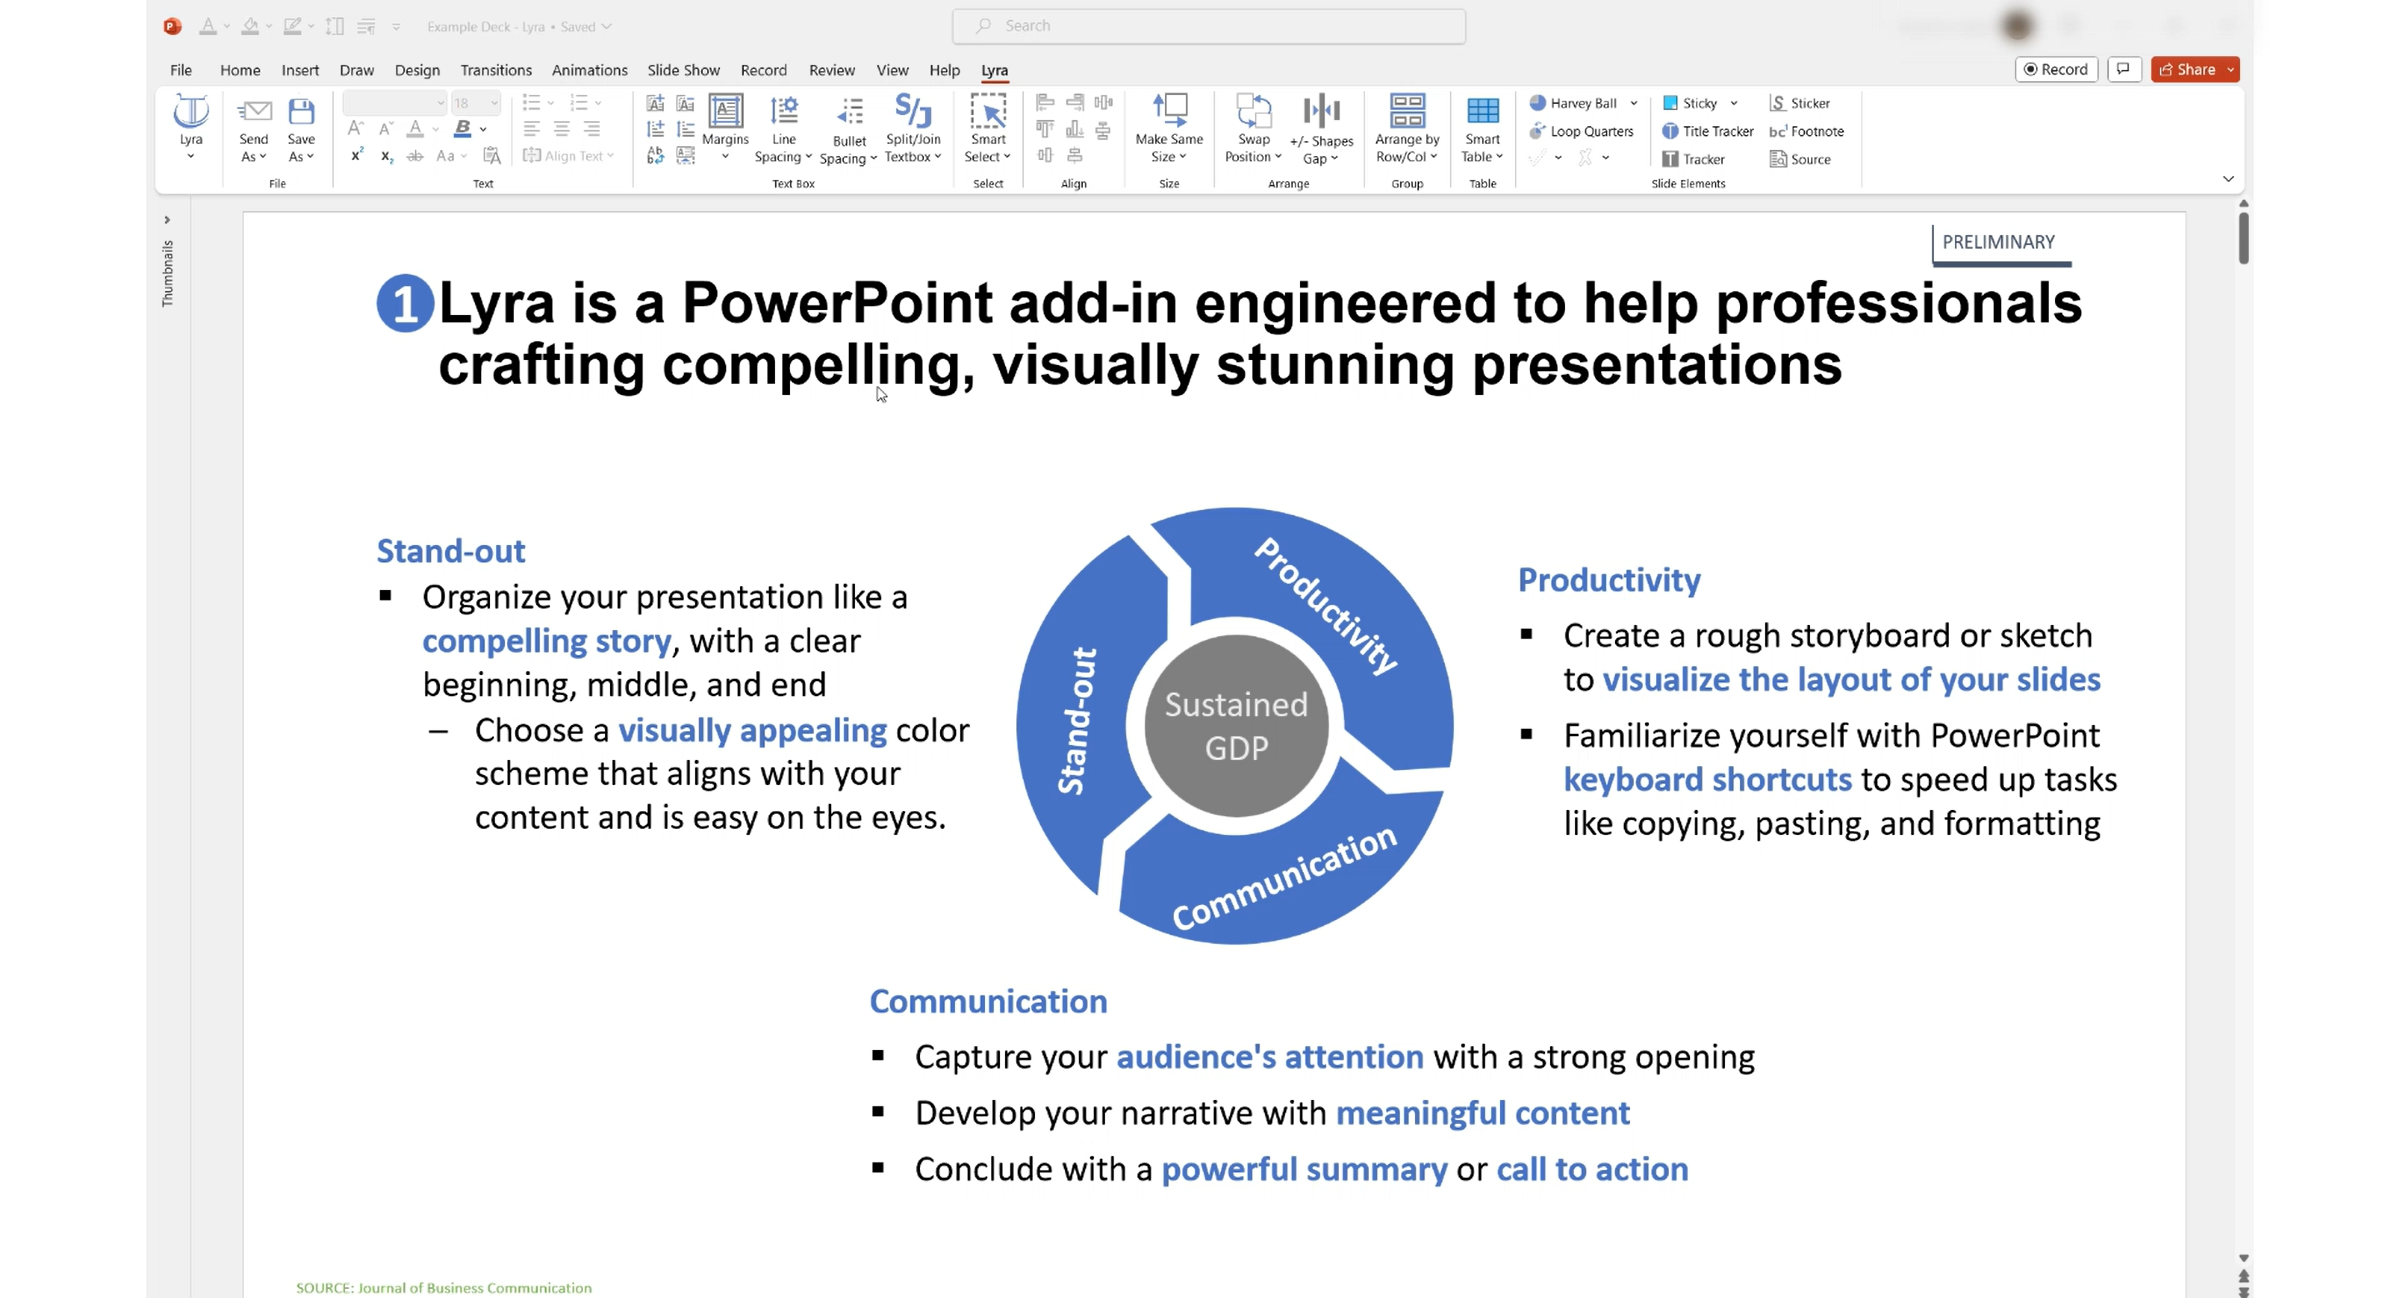
Task: Open the Align Text dropdown
Action: [x=569, y=156]
